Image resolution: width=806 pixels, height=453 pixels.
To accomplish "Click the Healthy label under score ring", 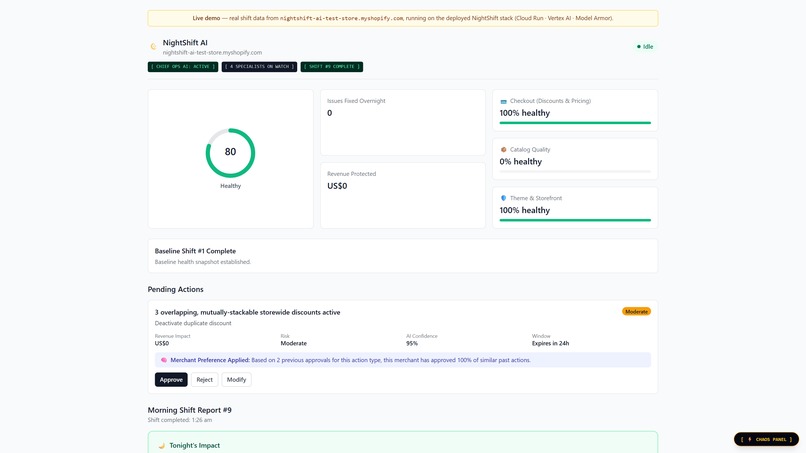I will tap(230, 186).
